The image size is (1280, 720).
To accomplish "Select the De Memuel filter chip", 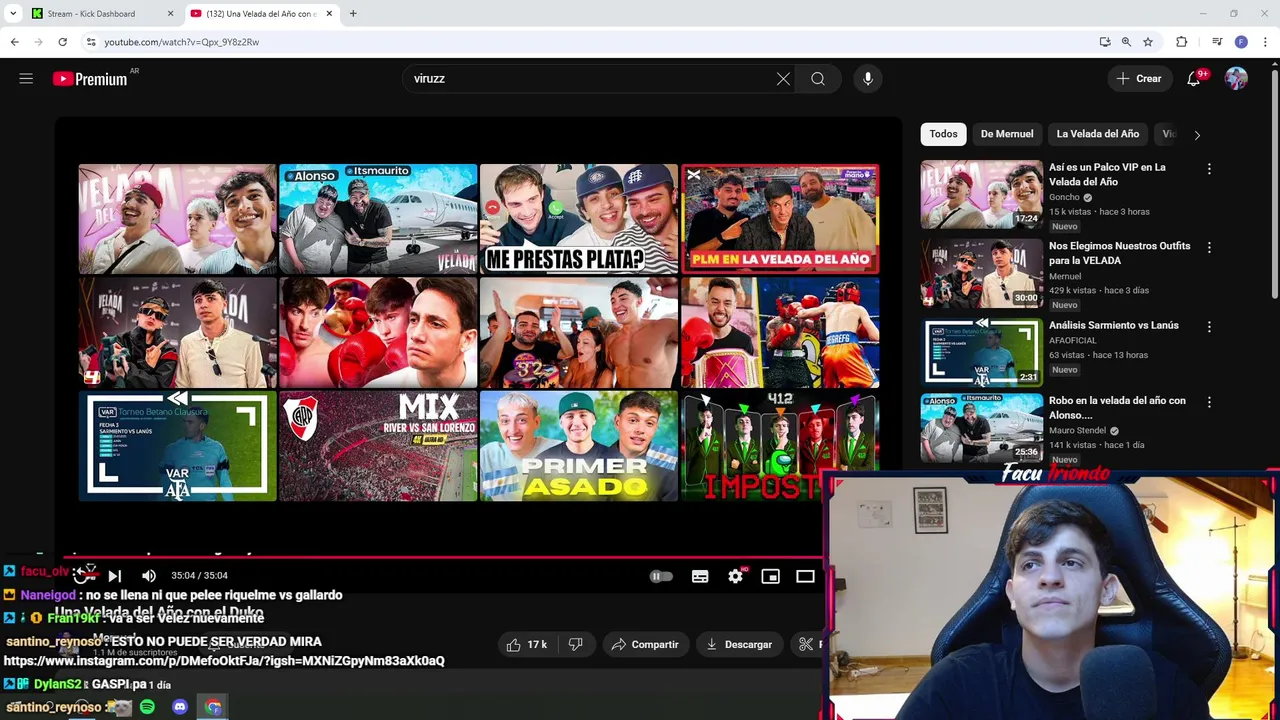I will [1007, 134].
